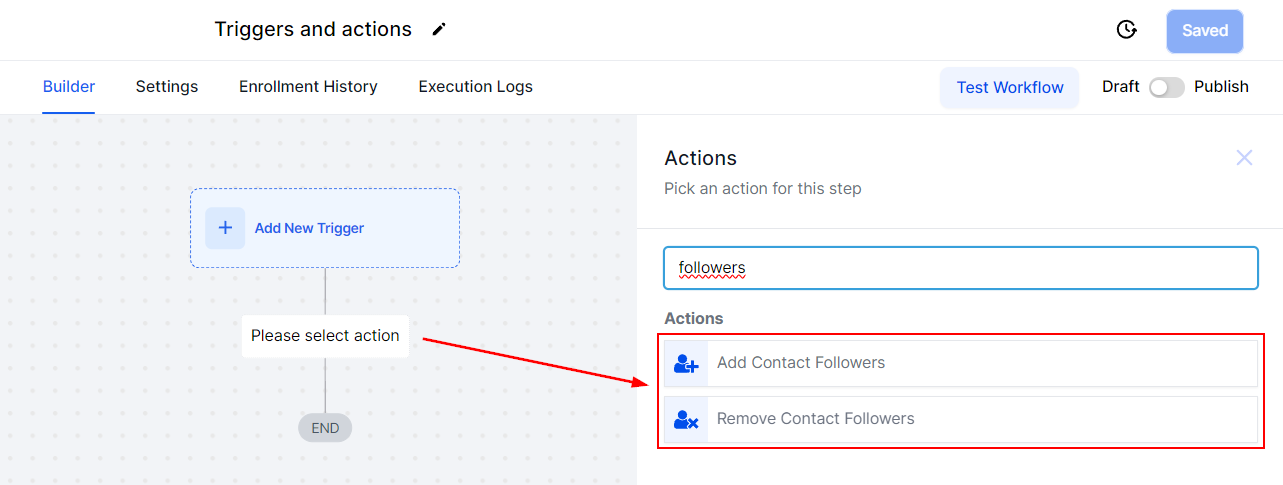Switch to the Builder tab
Viewport: 1283px width, 485px height.
pyautogui.click(x=69, y=87)
